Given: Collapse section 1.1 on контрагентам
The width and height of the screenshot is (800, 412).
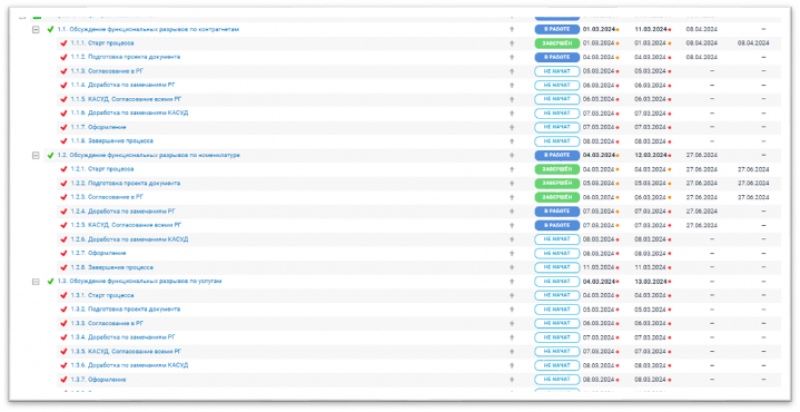Looking at the screenshot, I should coord(36,29).
